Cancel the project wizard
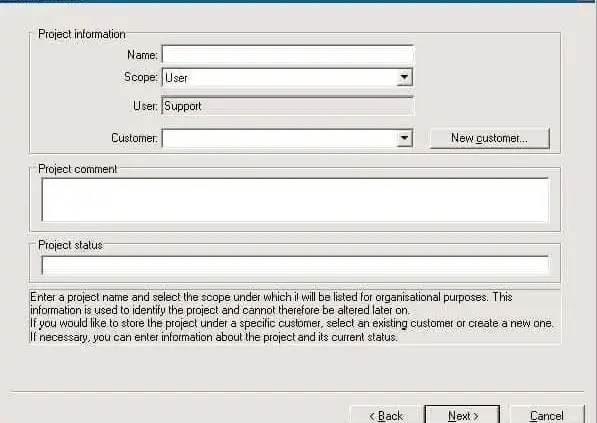The height and width of the screenshot is (423, 597). (x=546, y=415)
